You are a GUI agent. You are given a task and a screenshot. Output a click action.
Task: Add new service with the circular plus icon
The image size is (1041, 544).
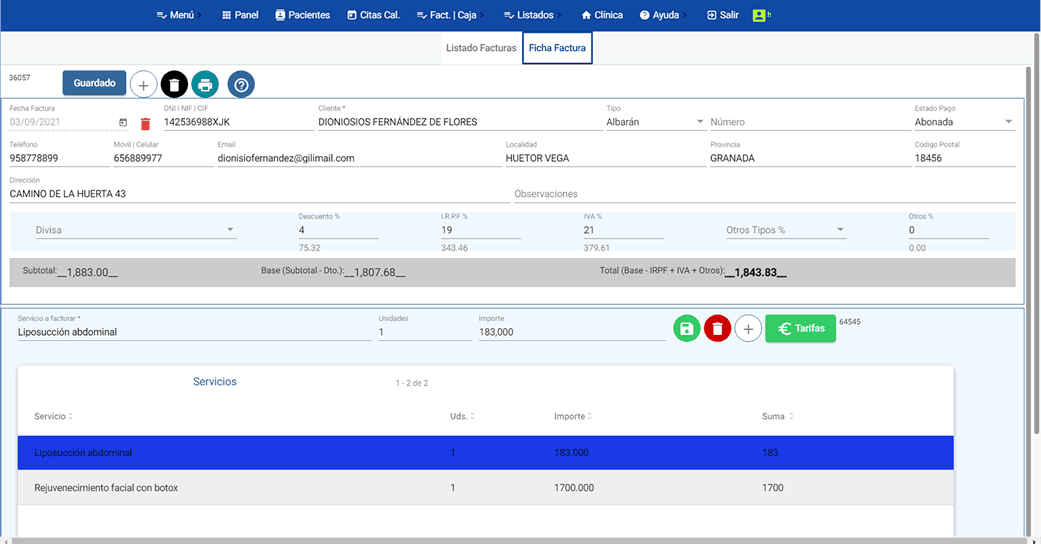[748, 328]
